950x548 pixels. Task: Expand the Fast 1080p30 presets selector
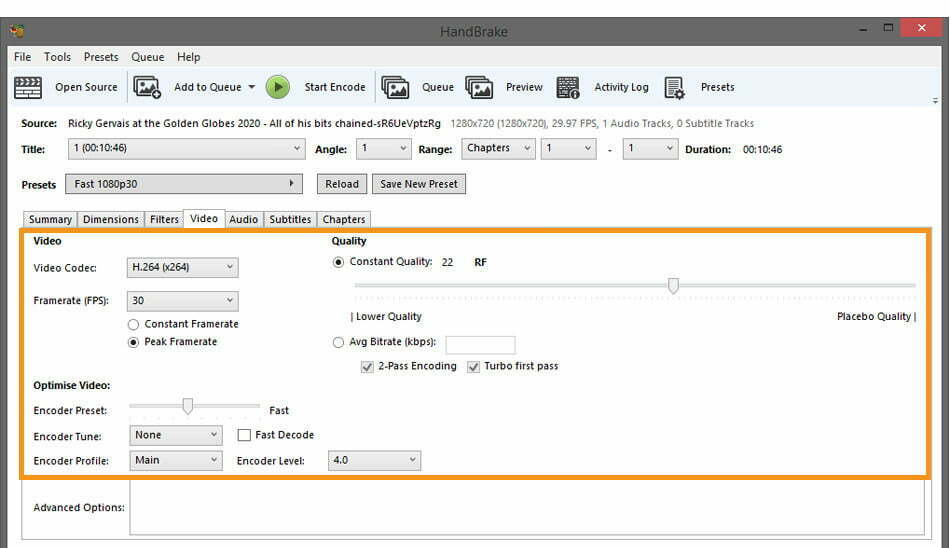coord(184,184)
